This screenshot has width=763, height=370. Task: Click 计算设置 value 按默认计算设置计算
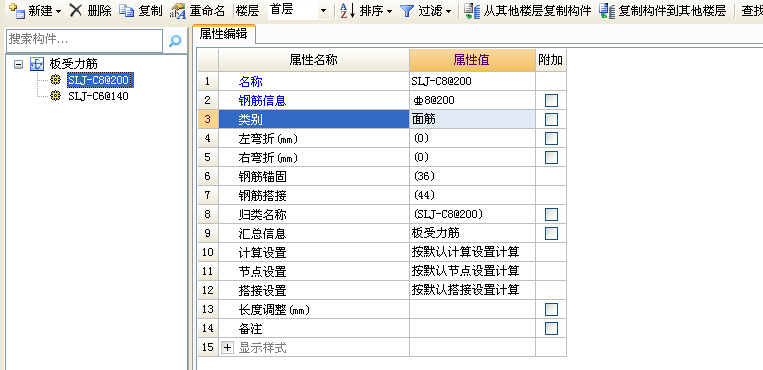tap(472, 252)
